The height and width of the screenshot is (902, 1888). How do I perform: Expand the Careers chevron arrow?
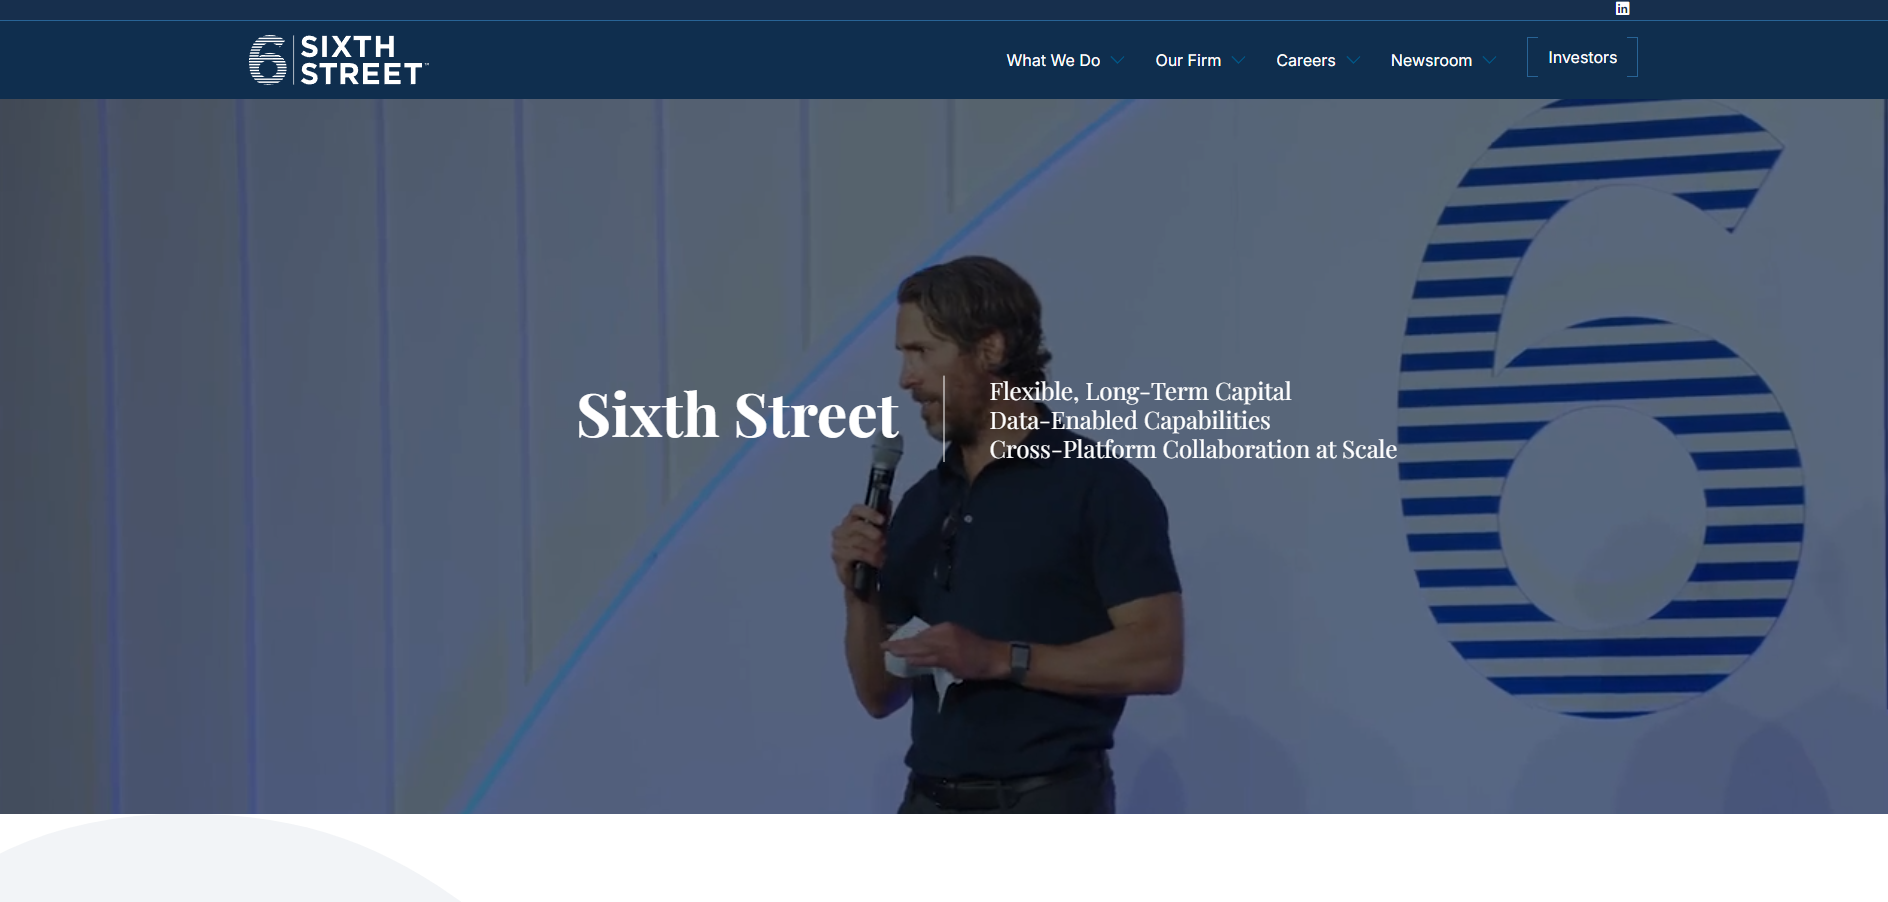1353,61
